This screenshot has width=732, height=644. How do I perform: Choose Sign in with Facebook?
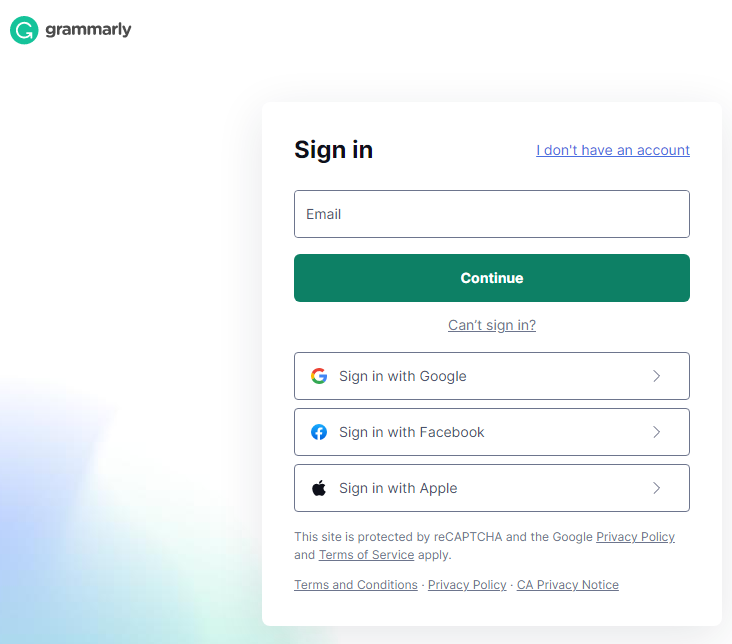pyautogui.click(x=492, y=432)
